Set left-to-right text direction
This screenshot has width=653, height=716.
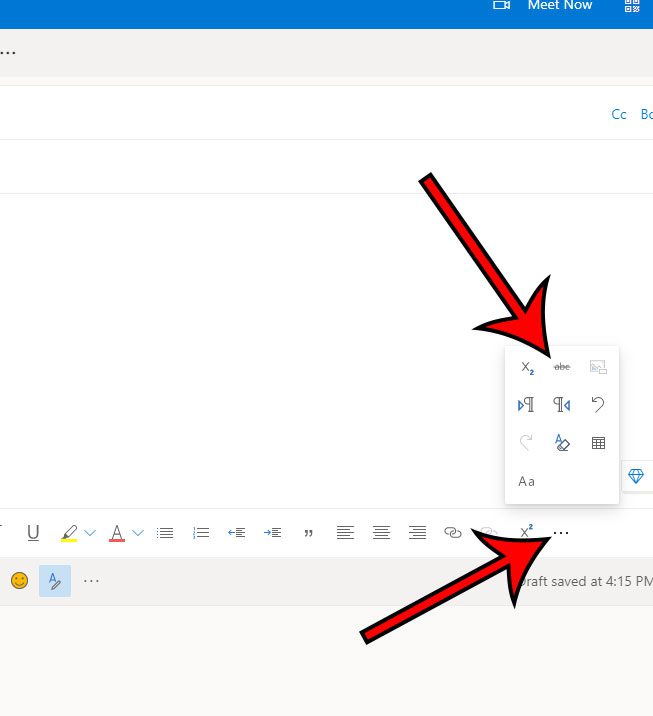click(526, 405)
